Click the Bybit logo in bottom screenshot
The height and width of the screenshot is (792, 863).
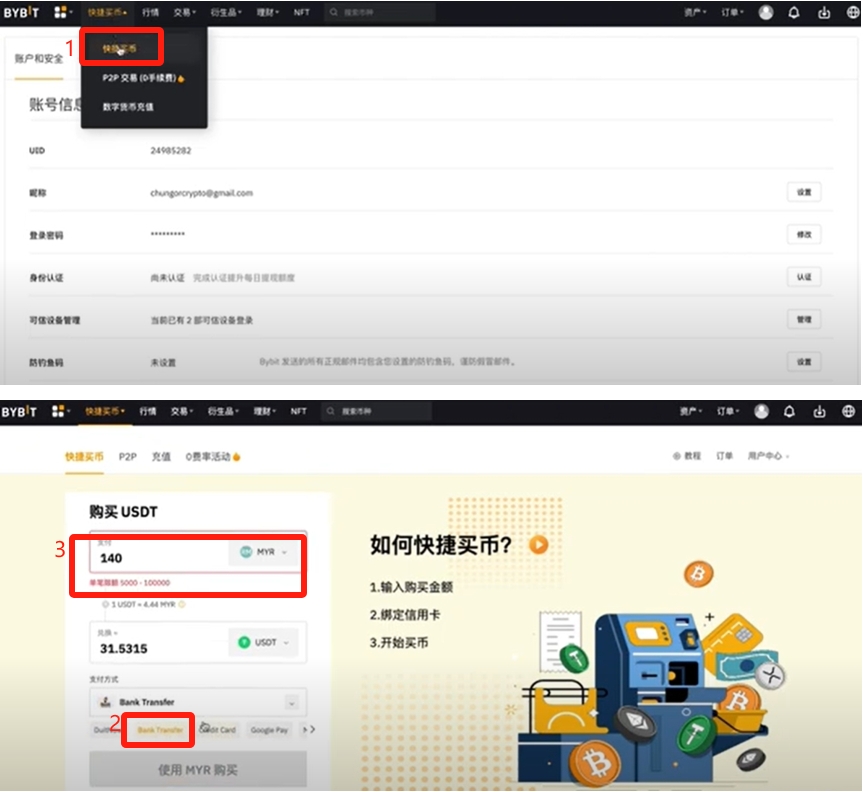coord(19,411)
